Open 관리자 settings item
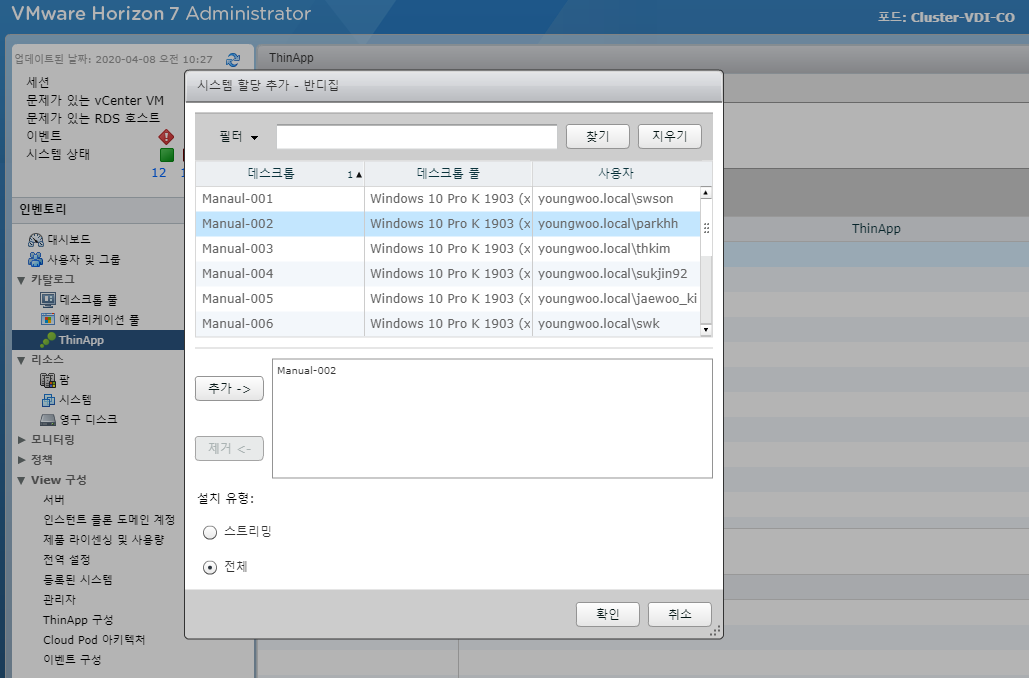The image size is (1029, 678). [60, 600]
